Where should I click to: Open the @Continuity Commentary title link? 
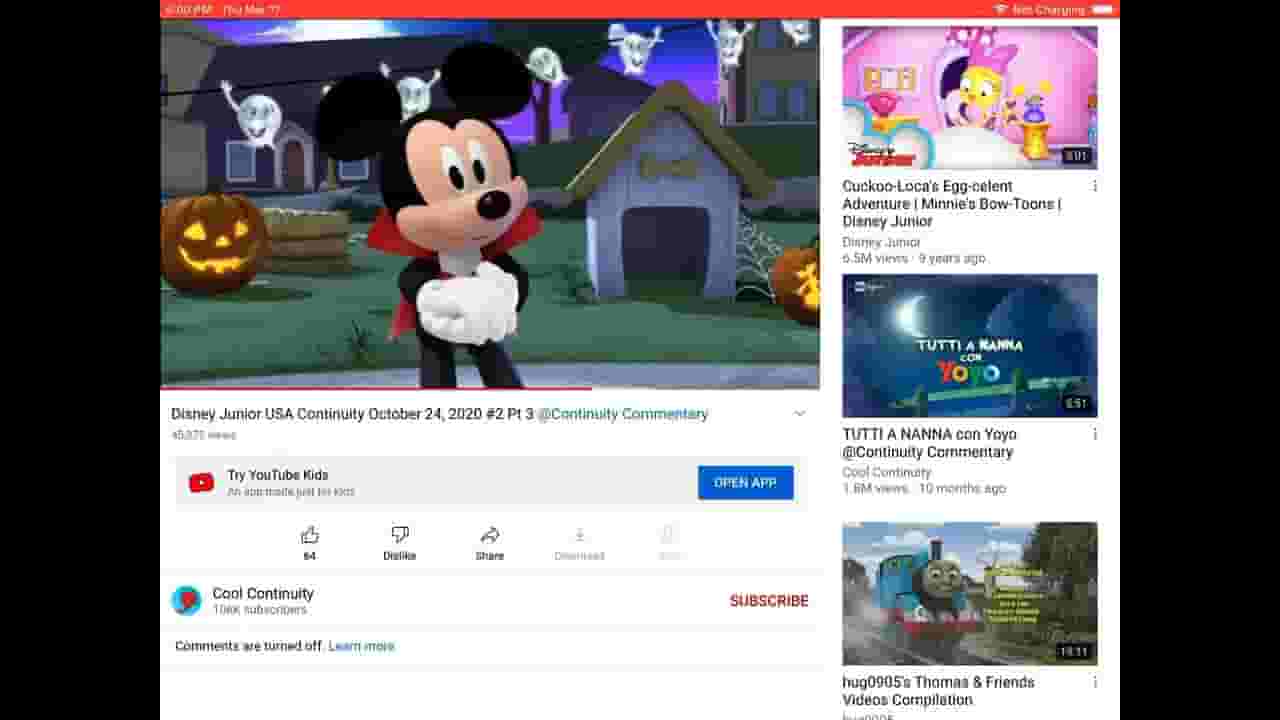point(623,414)
